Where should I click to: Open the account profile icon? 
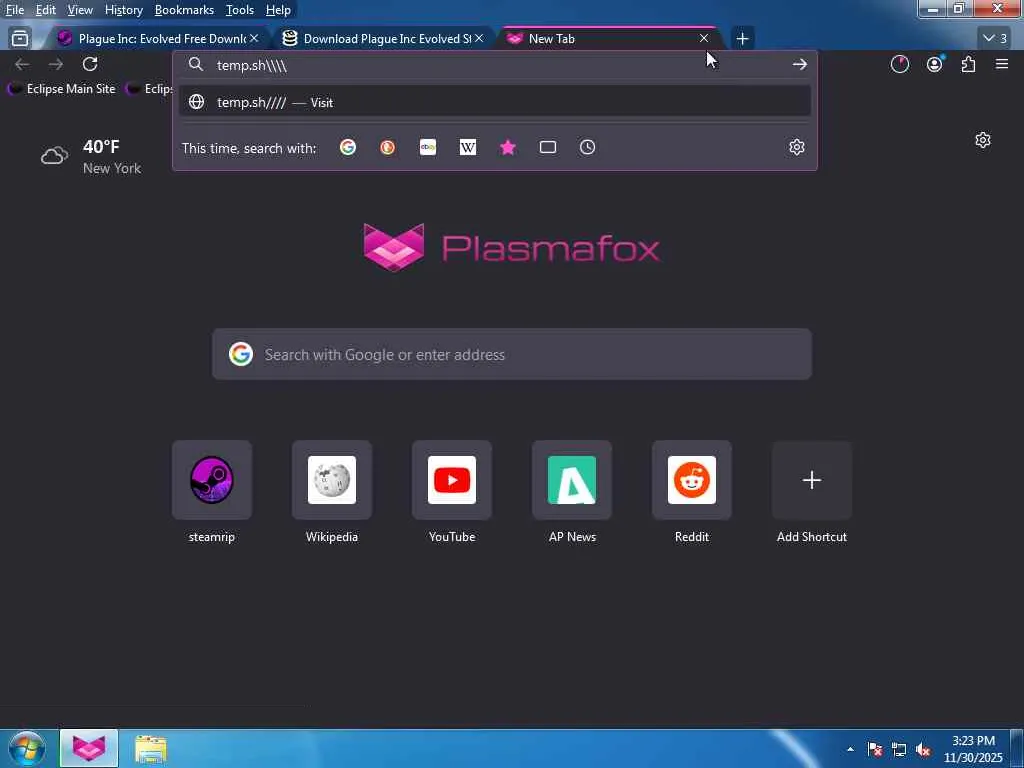tap(935, 64)
